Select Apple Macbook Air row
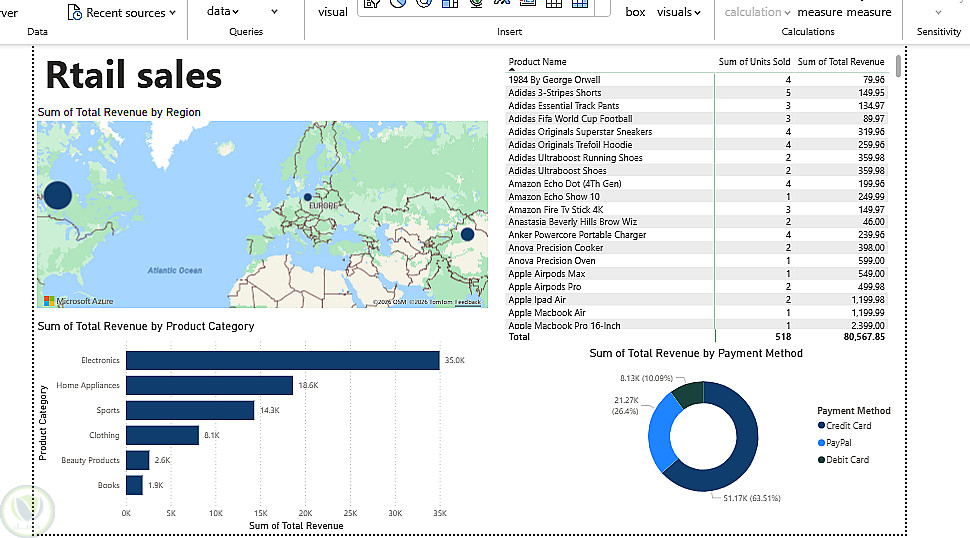The width and height of the screenshot is (970, 538). (696, 312)
